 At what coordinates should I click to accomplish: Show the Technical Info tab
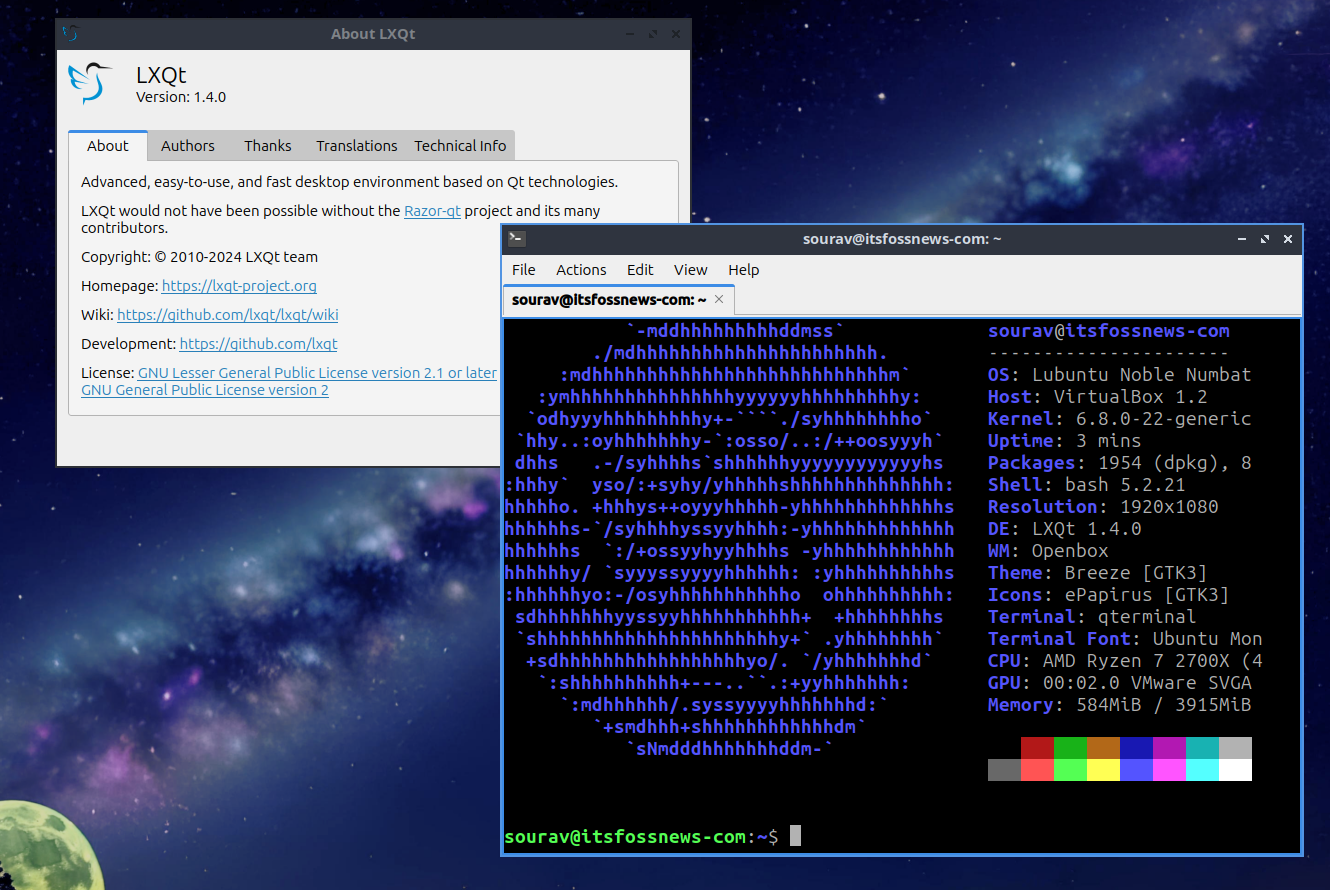tap(460, 146)
